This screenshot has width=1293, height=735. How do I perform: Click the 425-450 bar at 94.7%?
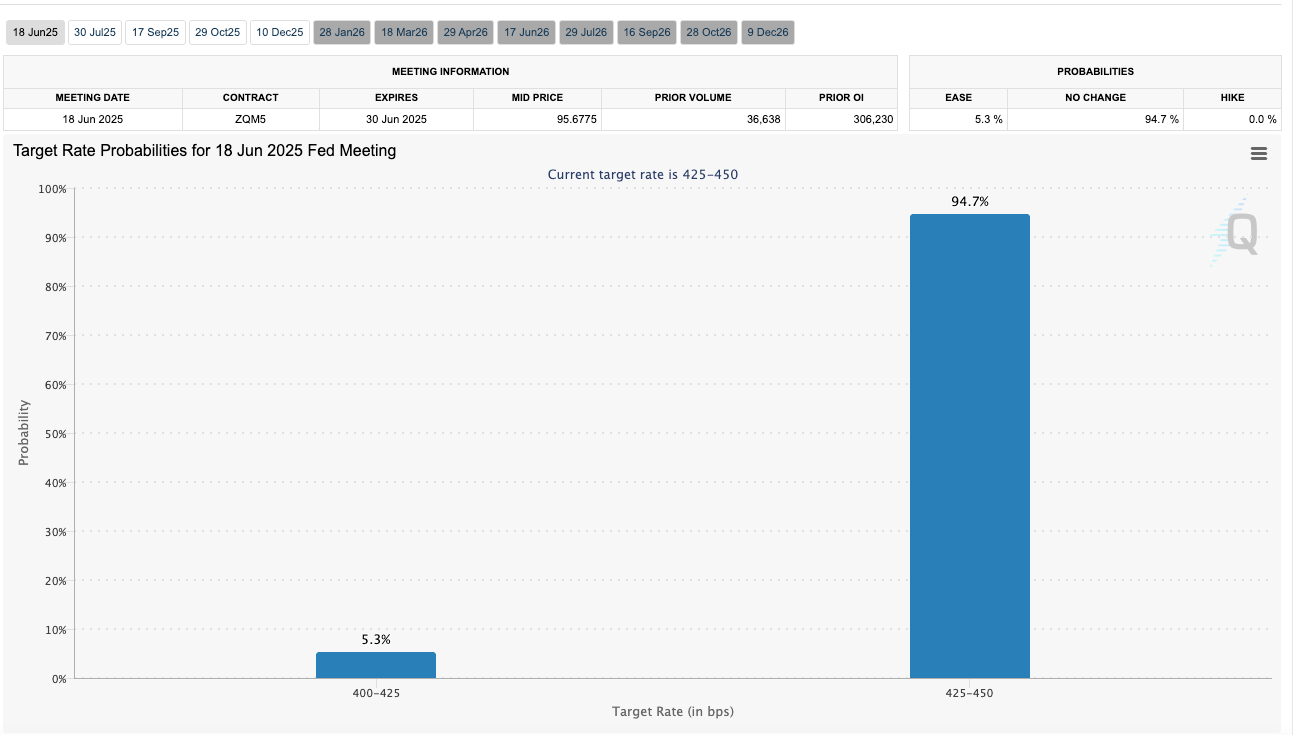click(x=969, y=446)
